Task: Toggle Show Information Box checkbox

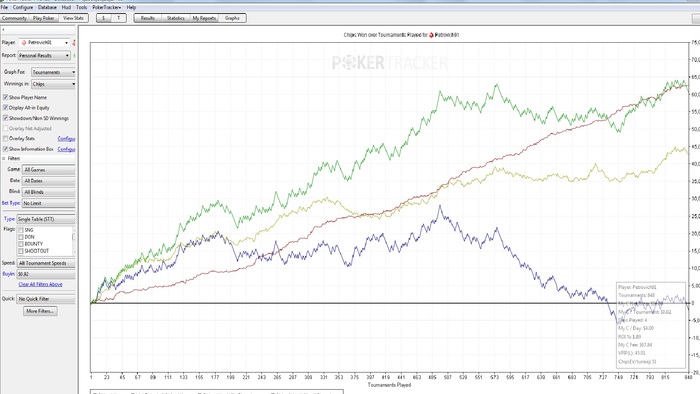Action: coord(5,149)
